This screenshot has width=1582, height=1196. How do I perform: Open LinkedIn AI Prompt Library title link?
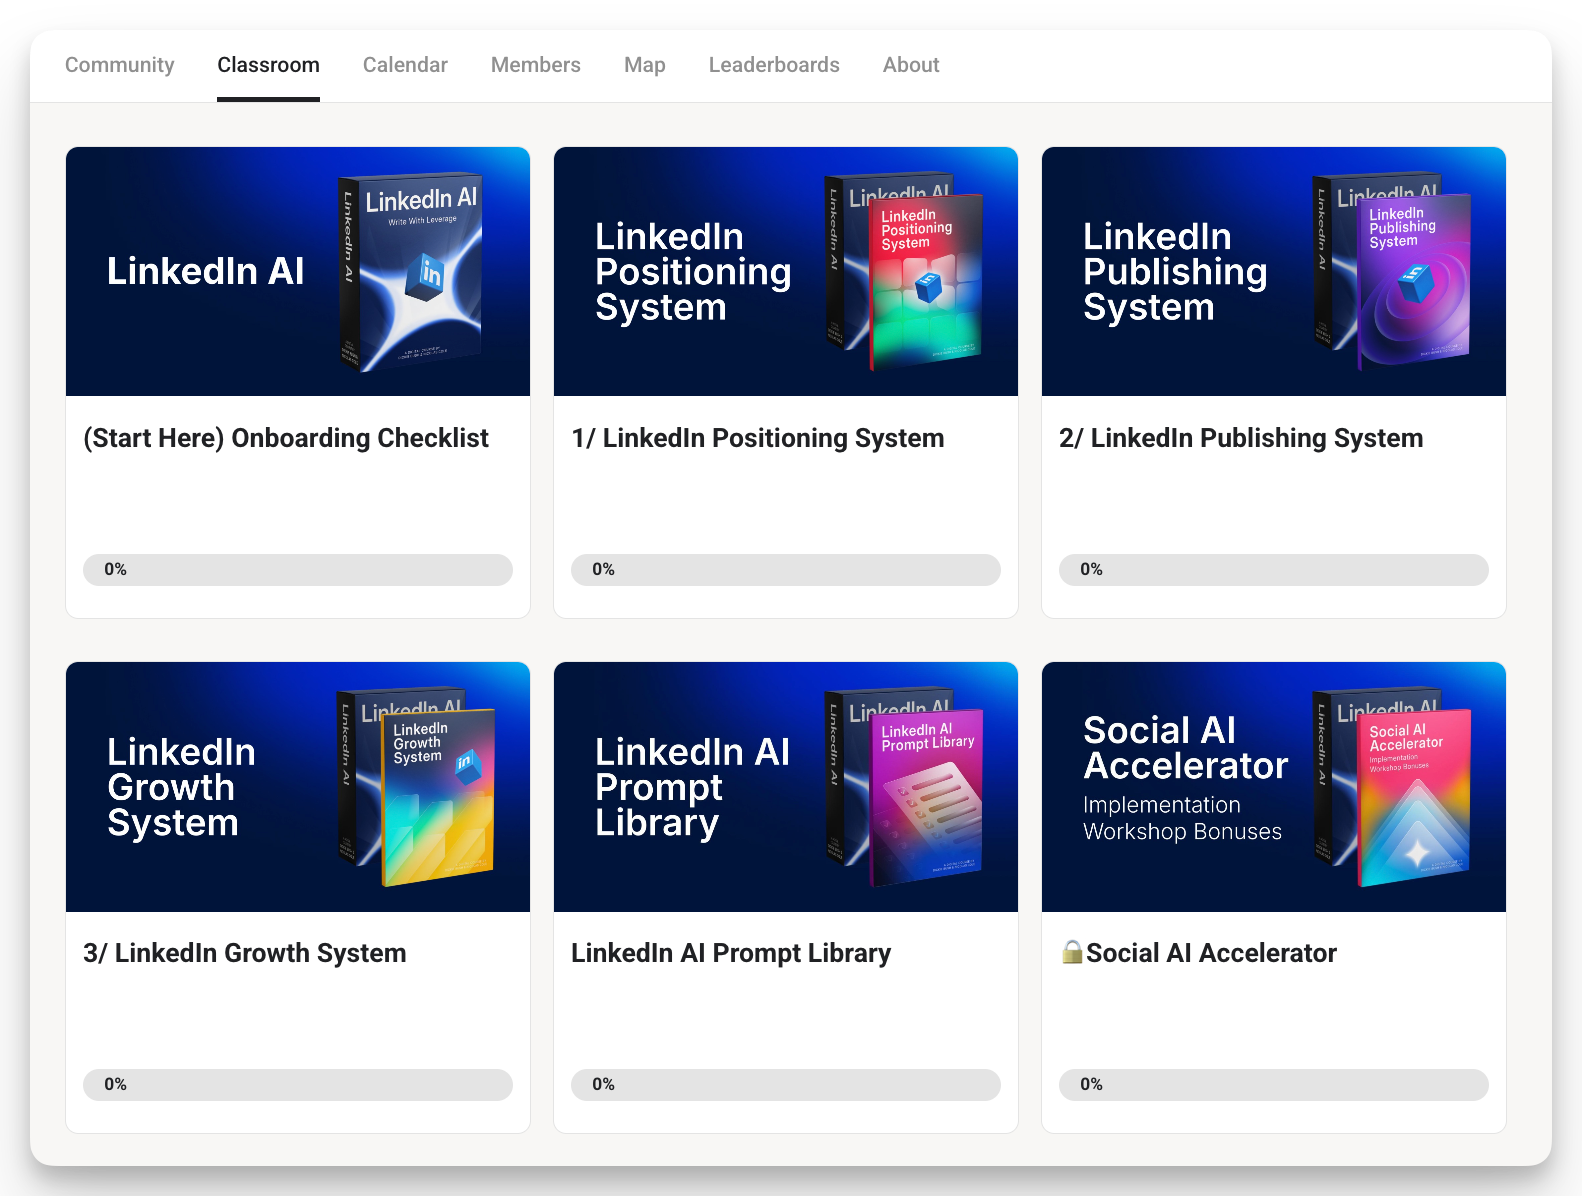731,953
